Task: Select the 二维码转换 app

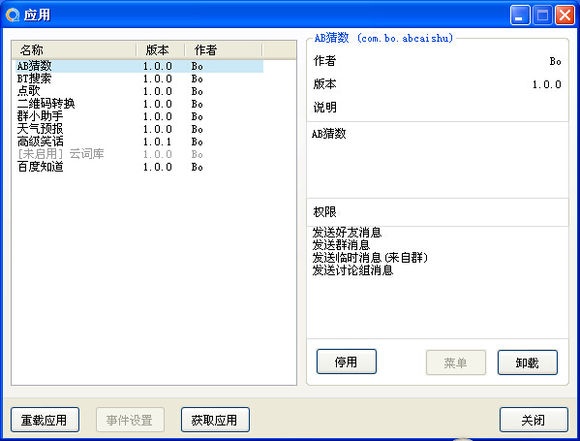Action: click(x=139, y=104)
